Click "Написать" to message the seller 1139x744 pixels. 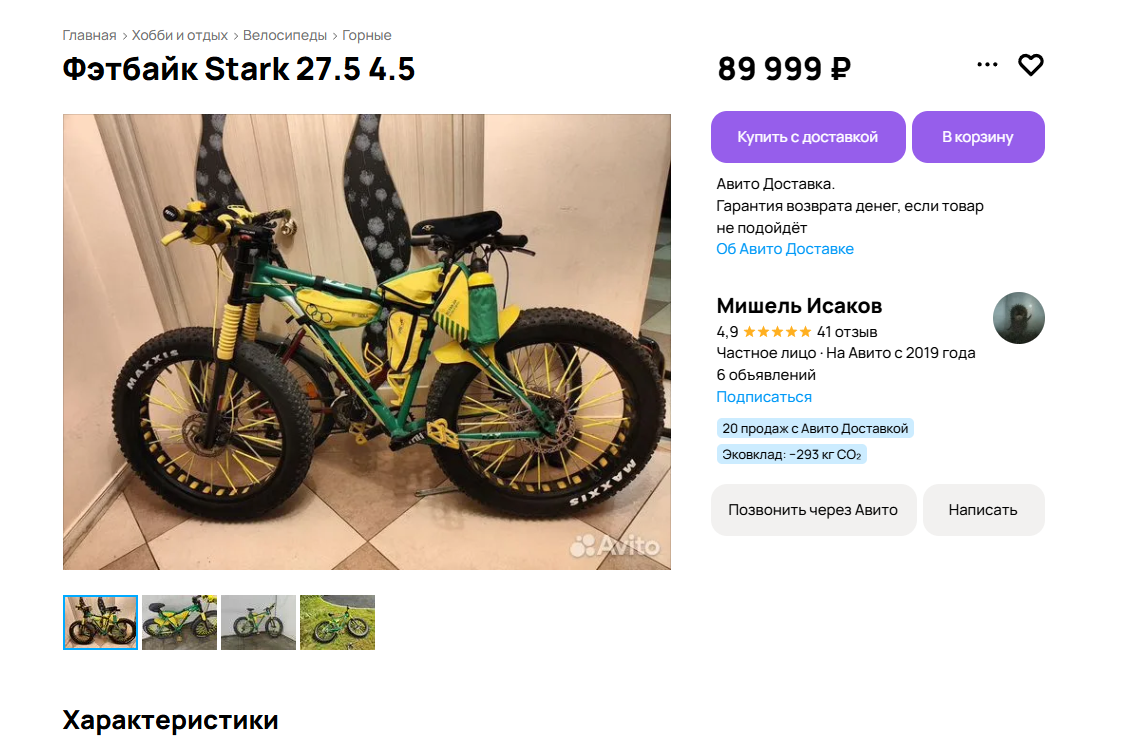(983, 510)
